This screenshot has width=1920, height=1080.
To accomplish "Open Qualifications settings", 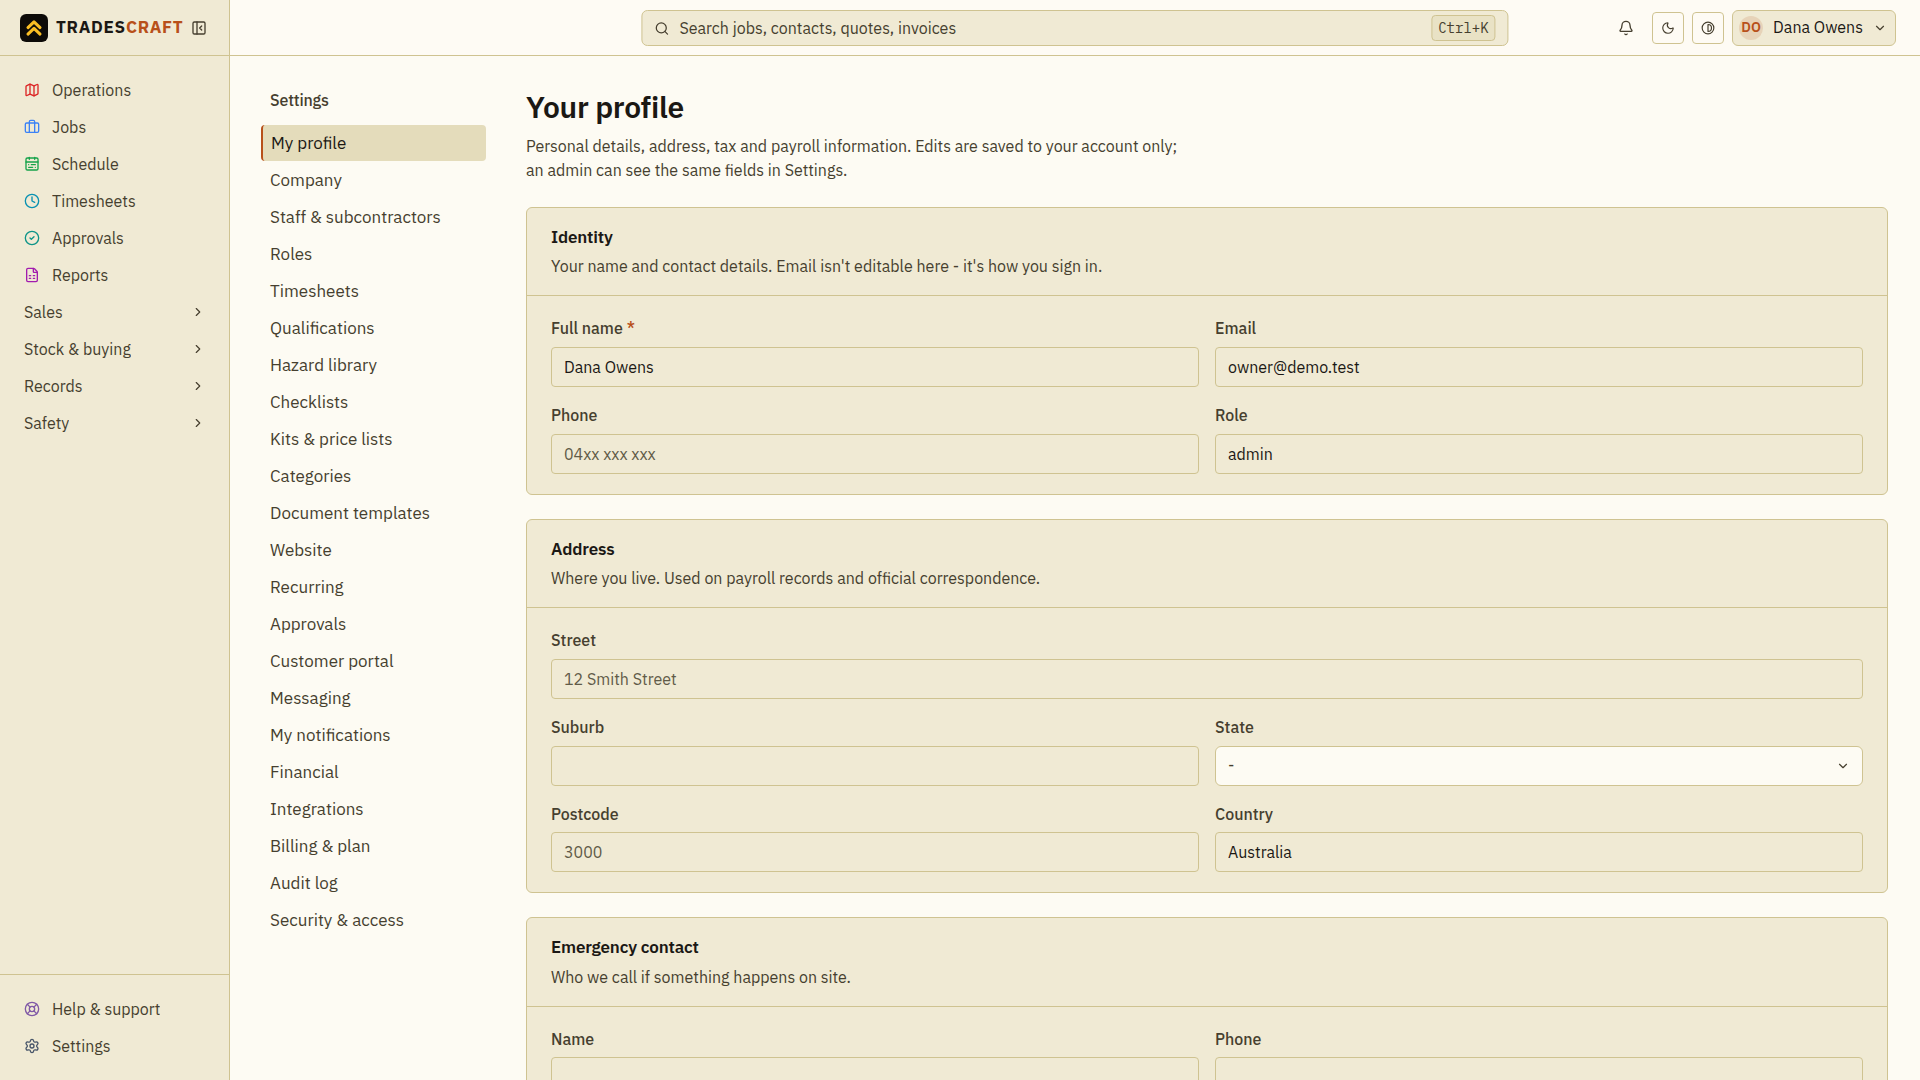I will (x=373, y=328).
